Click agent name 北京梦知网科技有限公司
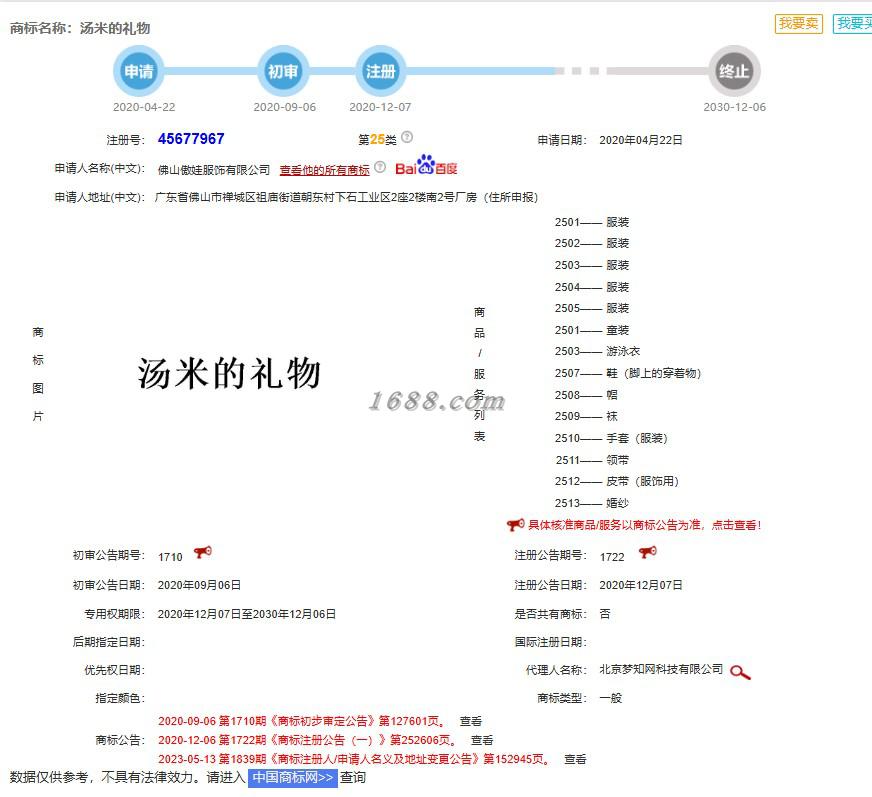The width and height of the screenshot is (872, 797). pyautogui.click(x=661, y=669)
